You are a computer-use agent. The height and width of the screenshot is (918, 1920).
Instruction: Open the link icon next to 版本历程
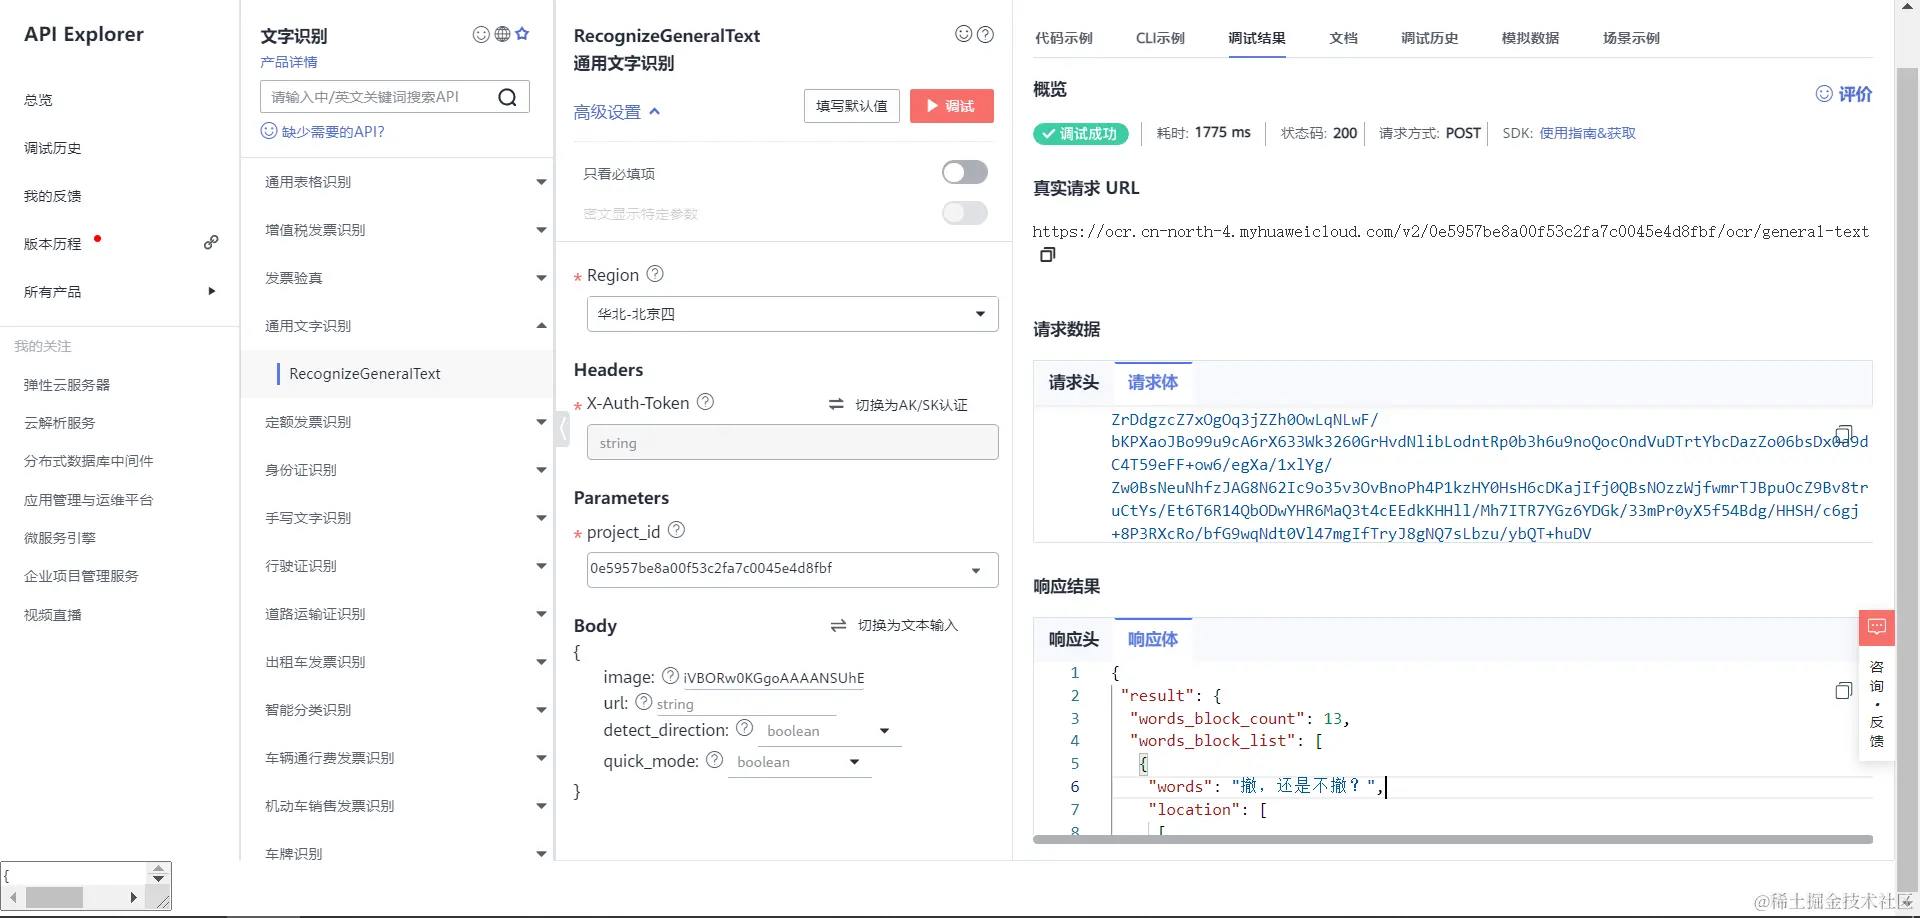coord(211,242)
